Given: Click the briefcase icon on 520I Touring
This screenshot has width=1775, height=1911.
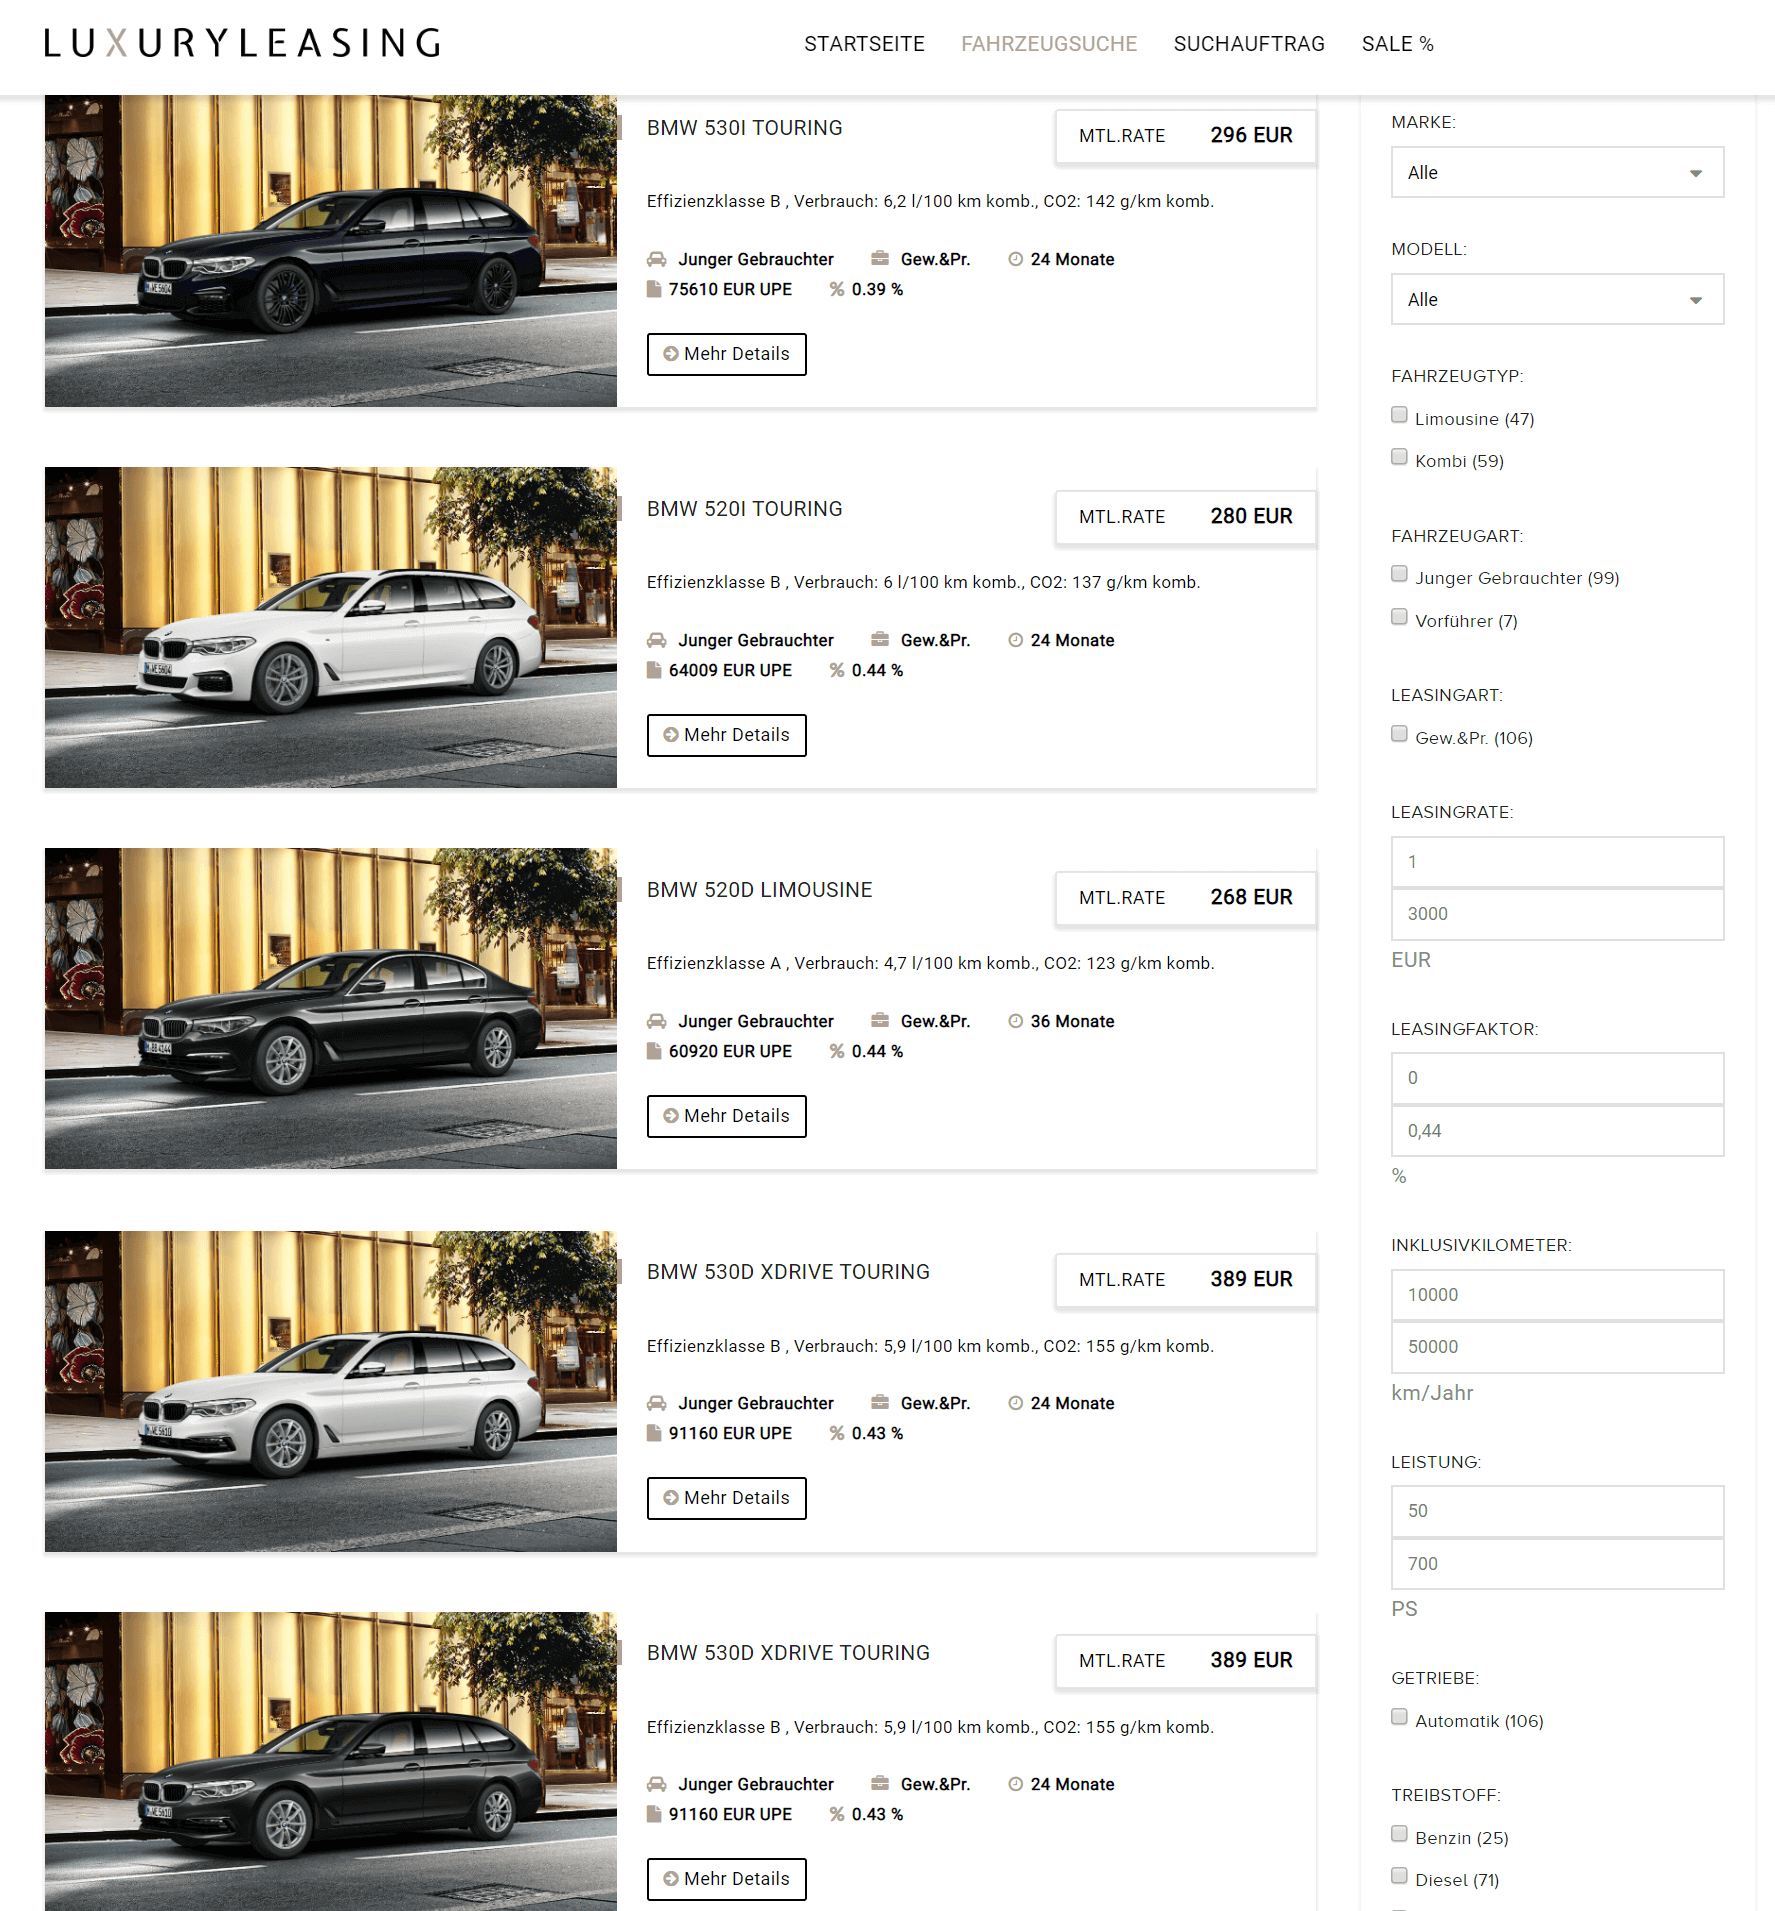Looking at the screenshot, I should coord(880,639).
